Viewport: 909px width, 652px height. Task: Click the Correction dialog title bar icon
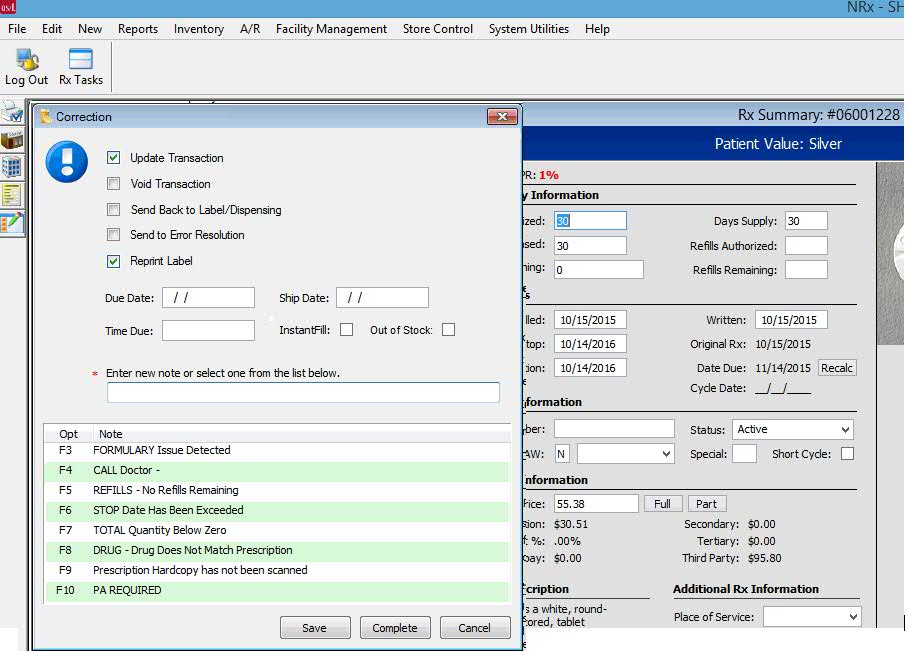click(x=46, y=116)
